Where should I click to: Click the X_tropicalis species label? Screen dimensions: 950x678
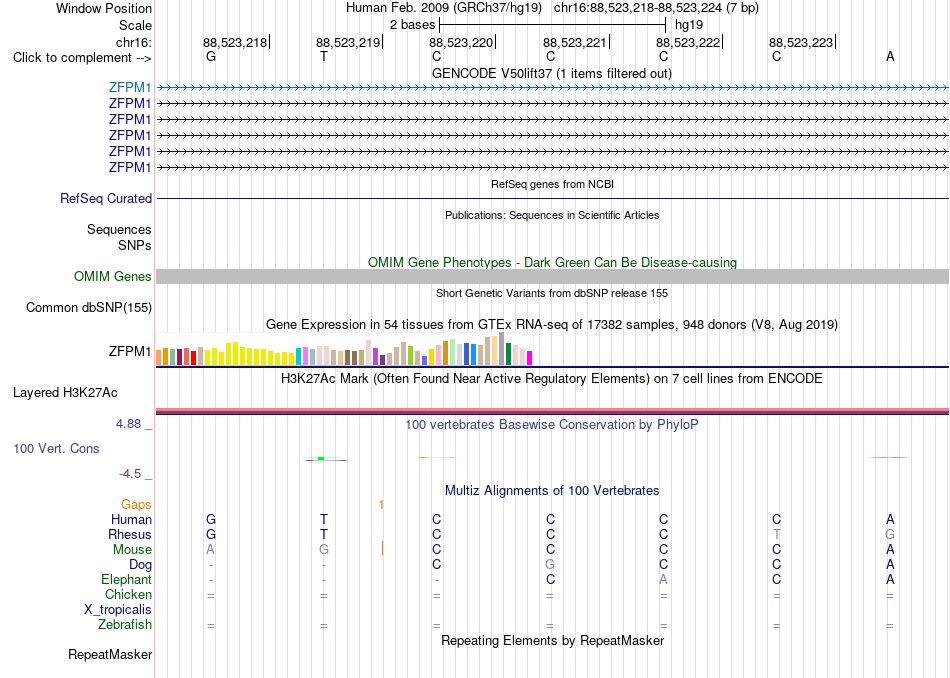point(118,610)
